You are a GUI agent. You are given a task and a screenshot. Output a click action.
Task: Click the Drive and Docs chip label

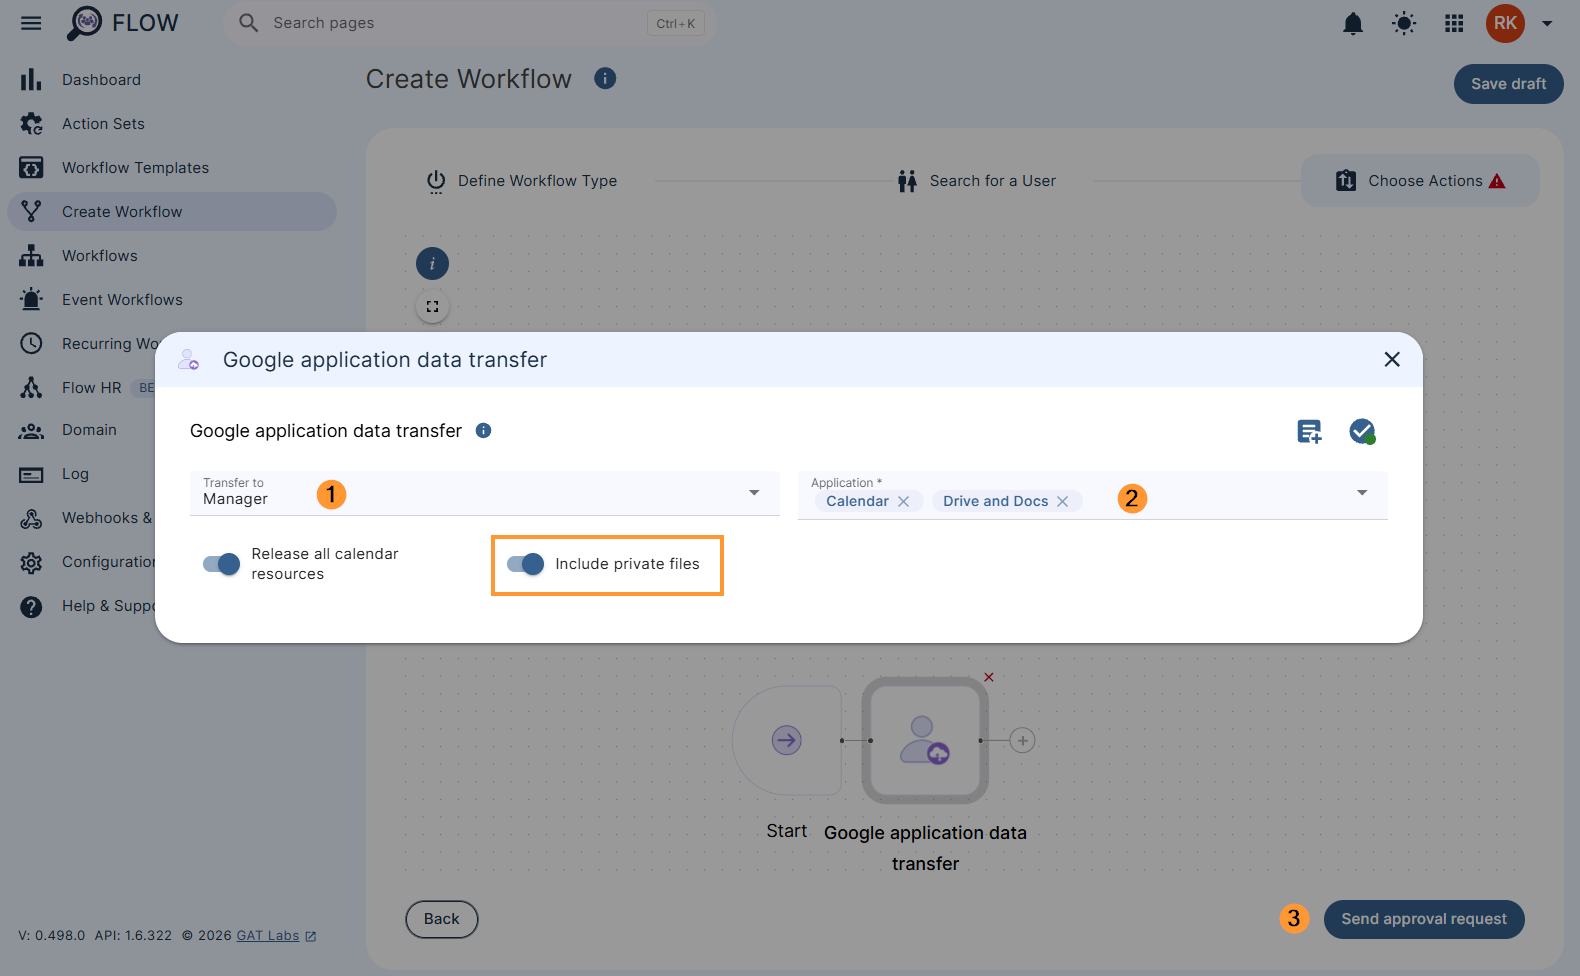[995, 501]
